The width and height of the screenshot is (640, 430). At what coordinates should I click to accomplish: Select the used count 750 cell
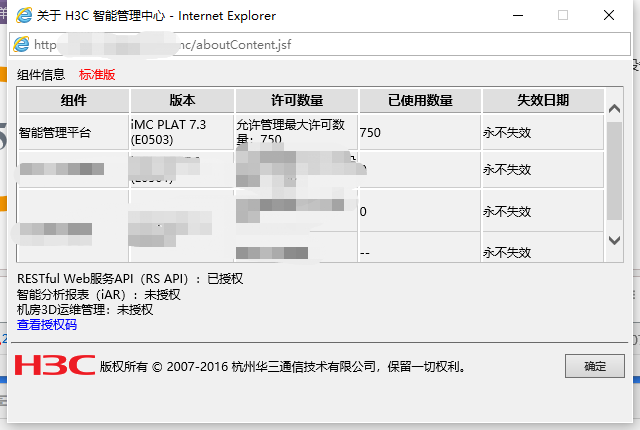[x=420, y=132]
